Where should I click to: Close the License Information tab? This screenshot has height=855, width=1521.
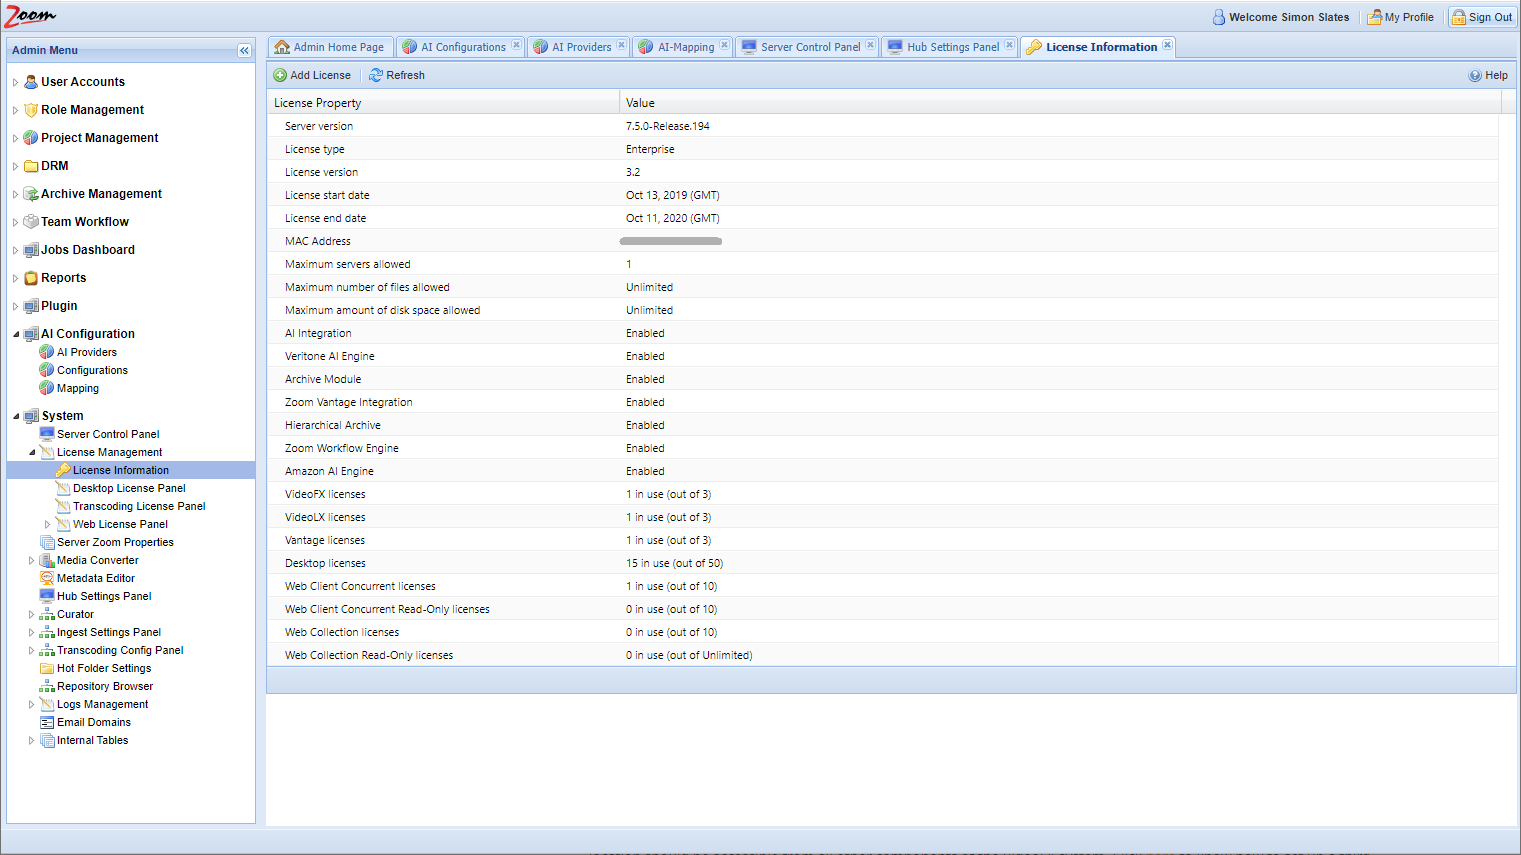tap(1167, 45)
